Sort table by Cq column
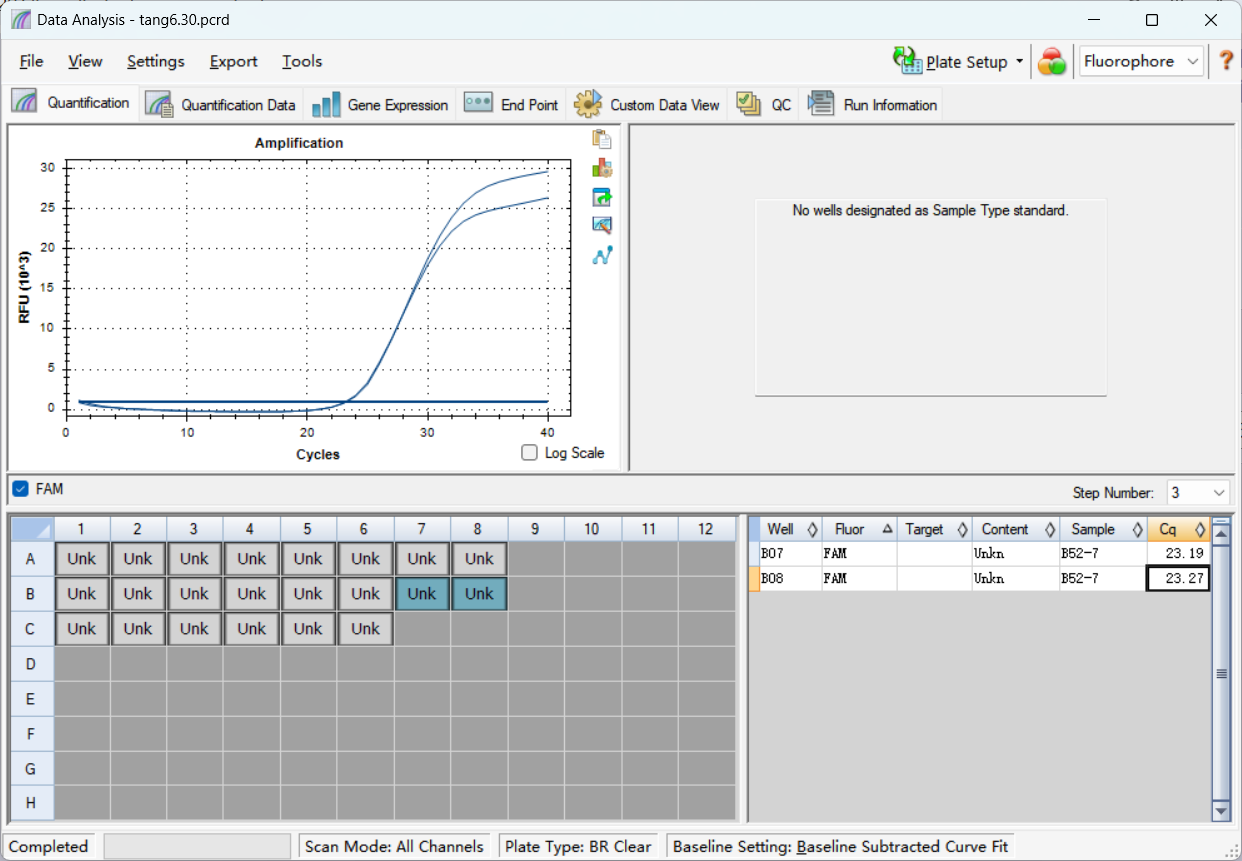This screenshot has width=1242, height=861. coord(1178,529)
